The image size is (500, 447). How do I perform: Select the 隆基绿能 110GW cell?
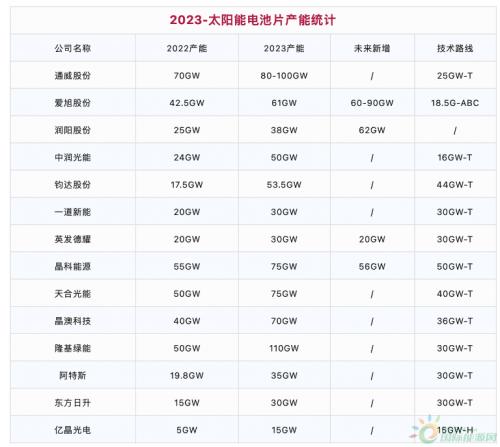pyautogui.click(x=284, y=348)
